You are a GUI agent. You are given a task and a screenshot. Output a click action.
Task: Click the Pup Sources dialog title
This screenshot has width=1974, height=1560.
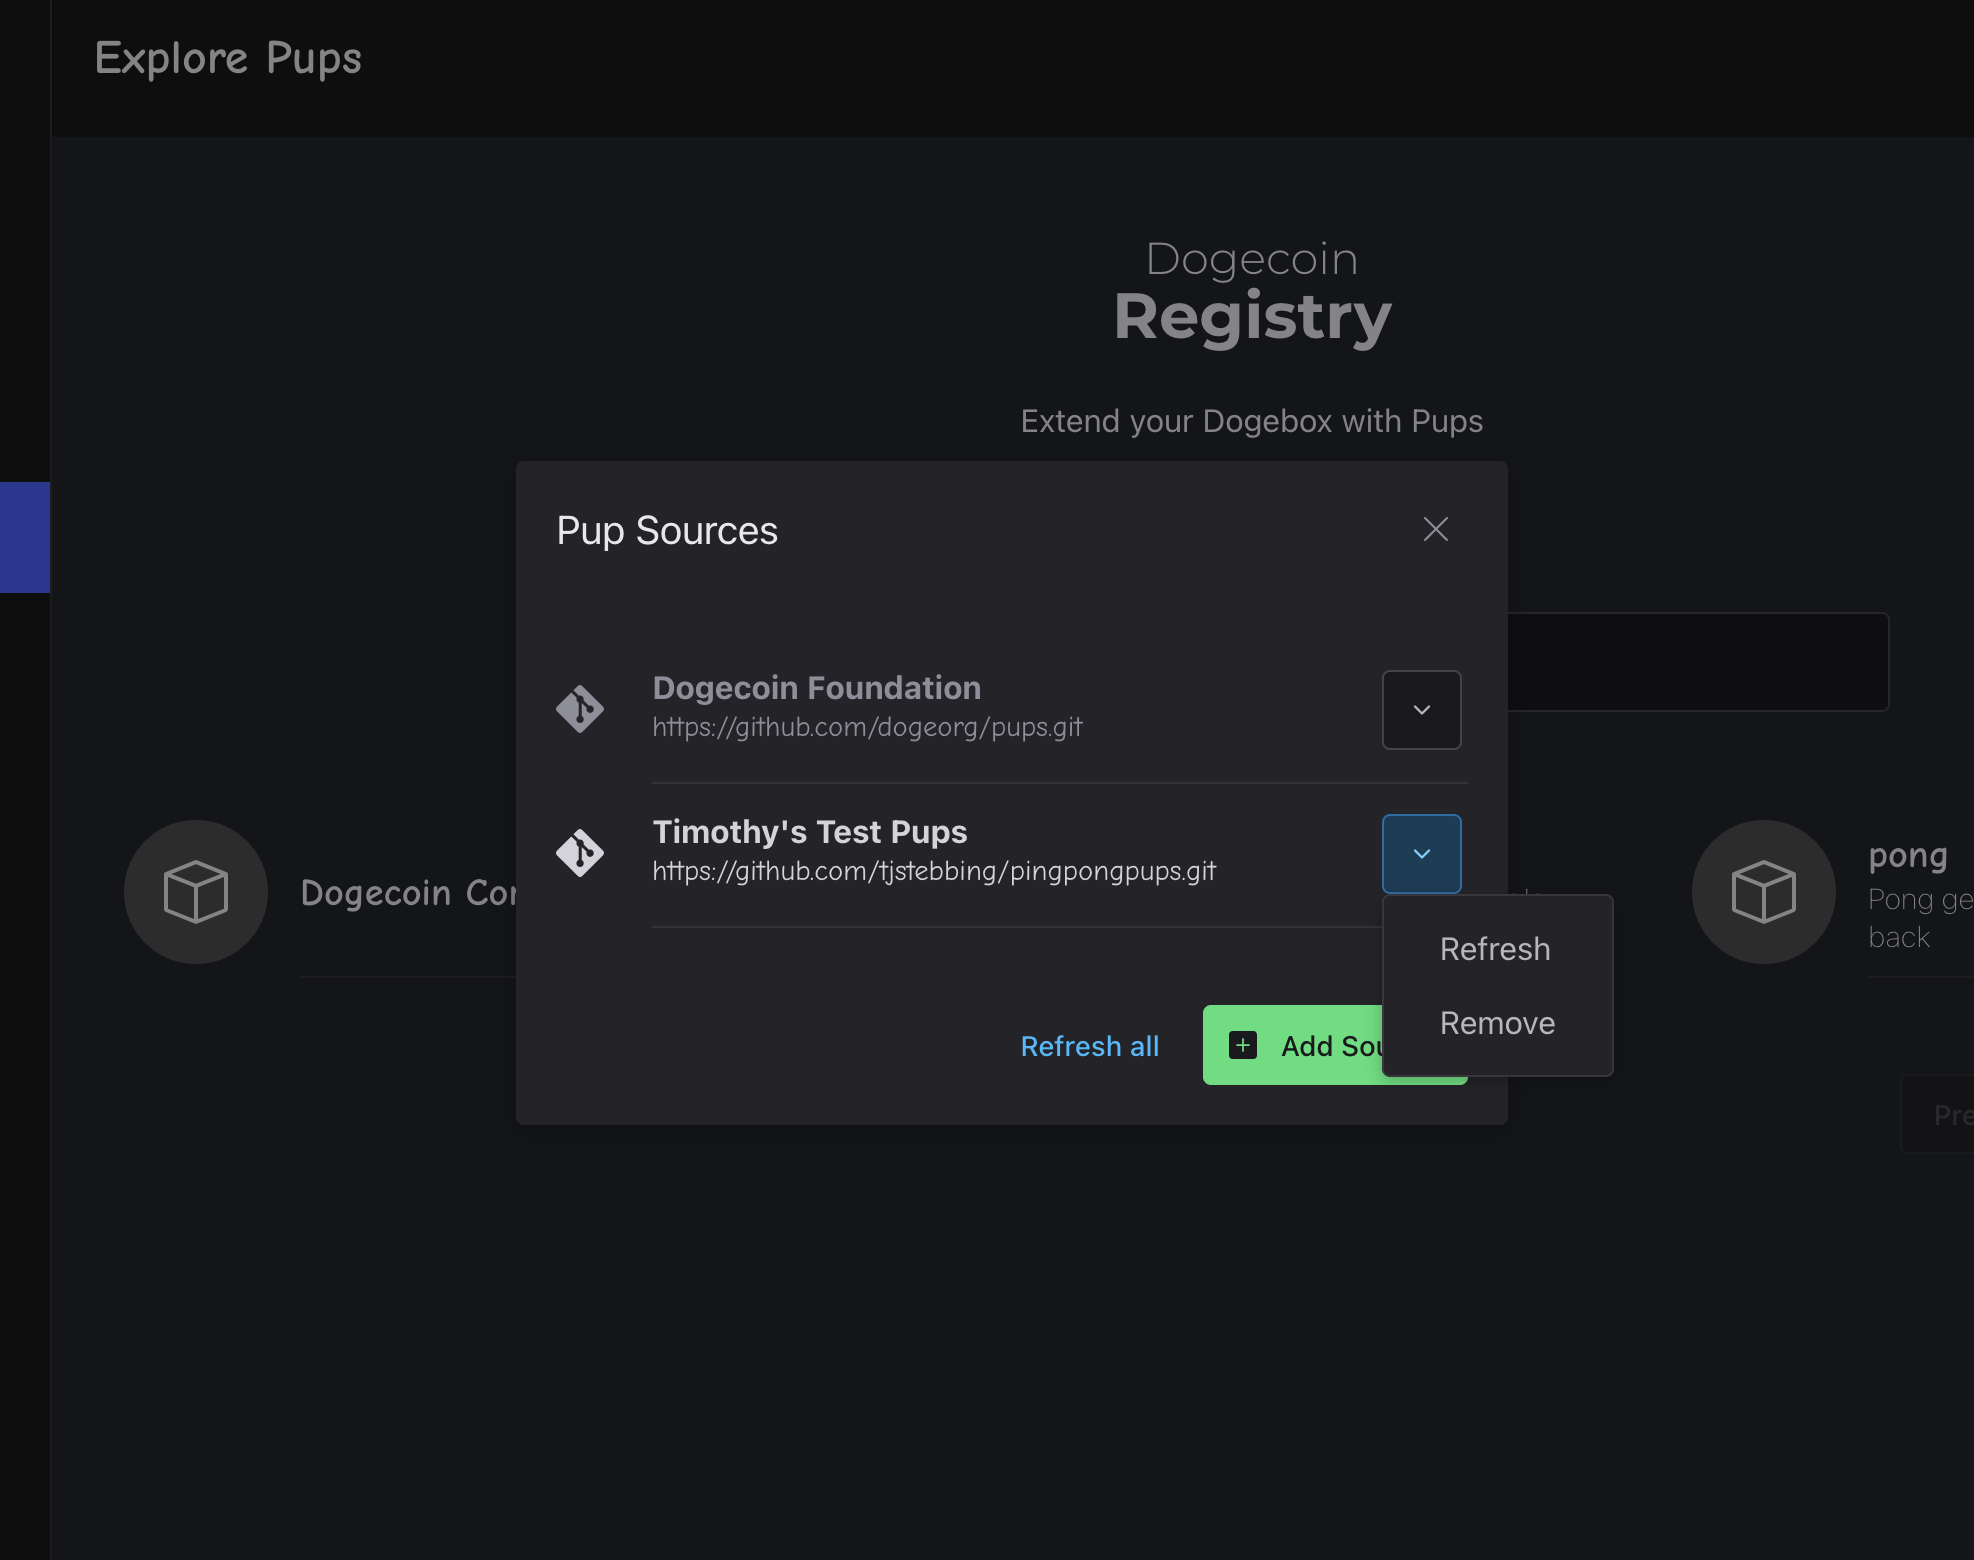coord(667,531)
